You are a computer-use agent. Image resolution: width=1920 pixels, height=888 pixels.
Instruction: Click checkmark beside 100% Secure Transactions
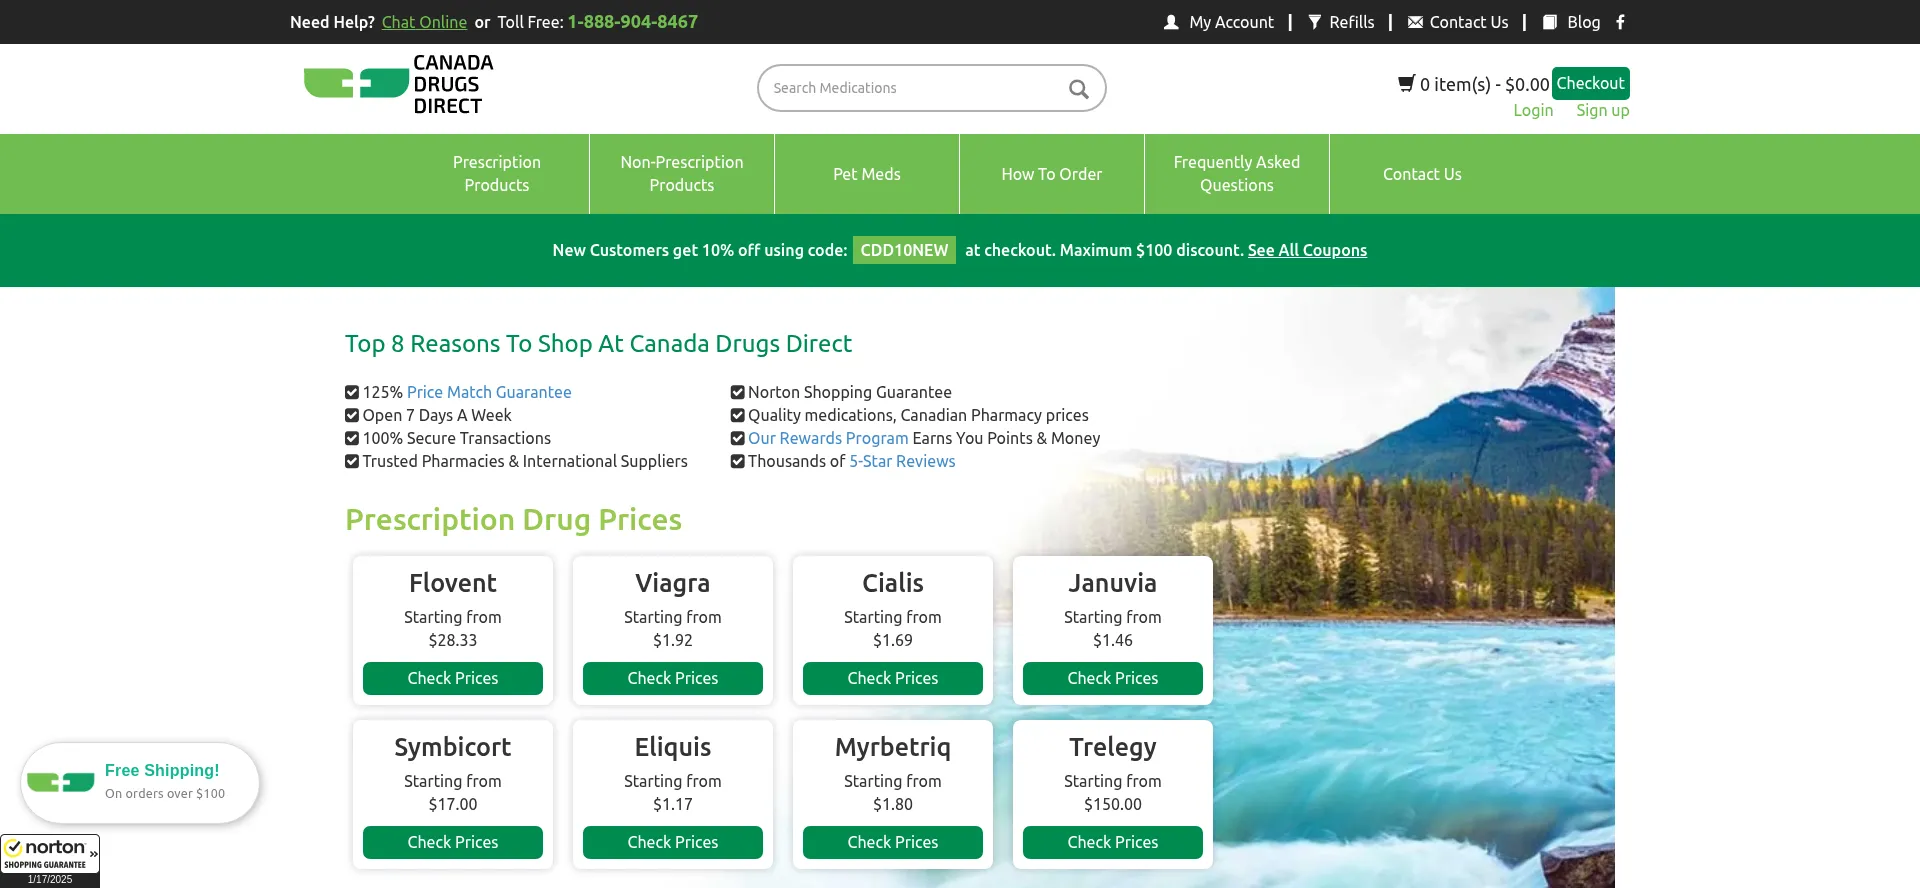[x=352, y=438]
